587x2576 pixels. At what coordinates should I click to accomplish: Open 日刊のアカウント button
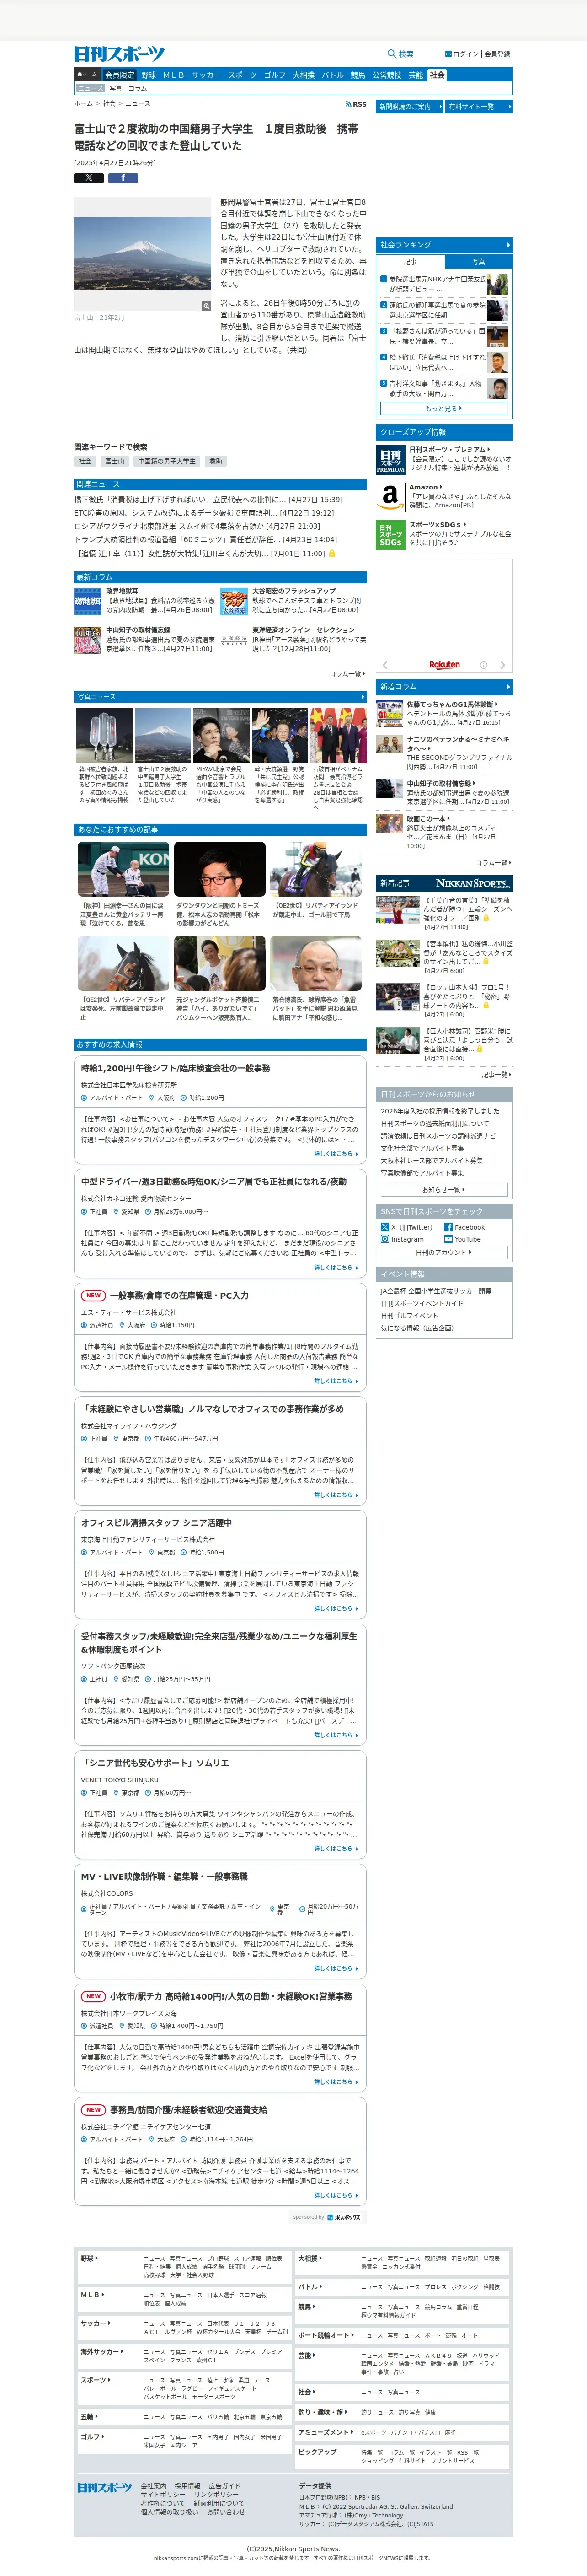(444, 1252)
